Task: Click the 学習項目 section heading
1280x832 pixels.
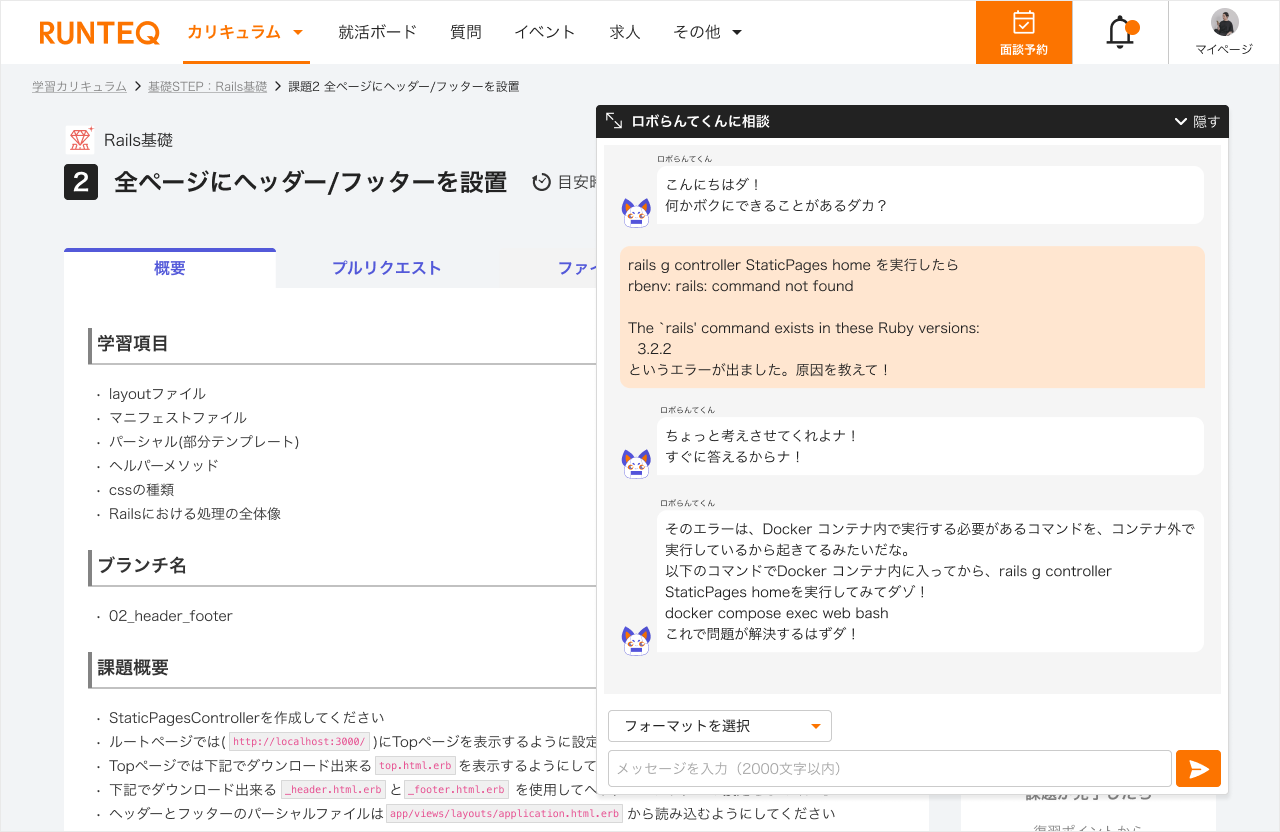Action: (133, 344)
